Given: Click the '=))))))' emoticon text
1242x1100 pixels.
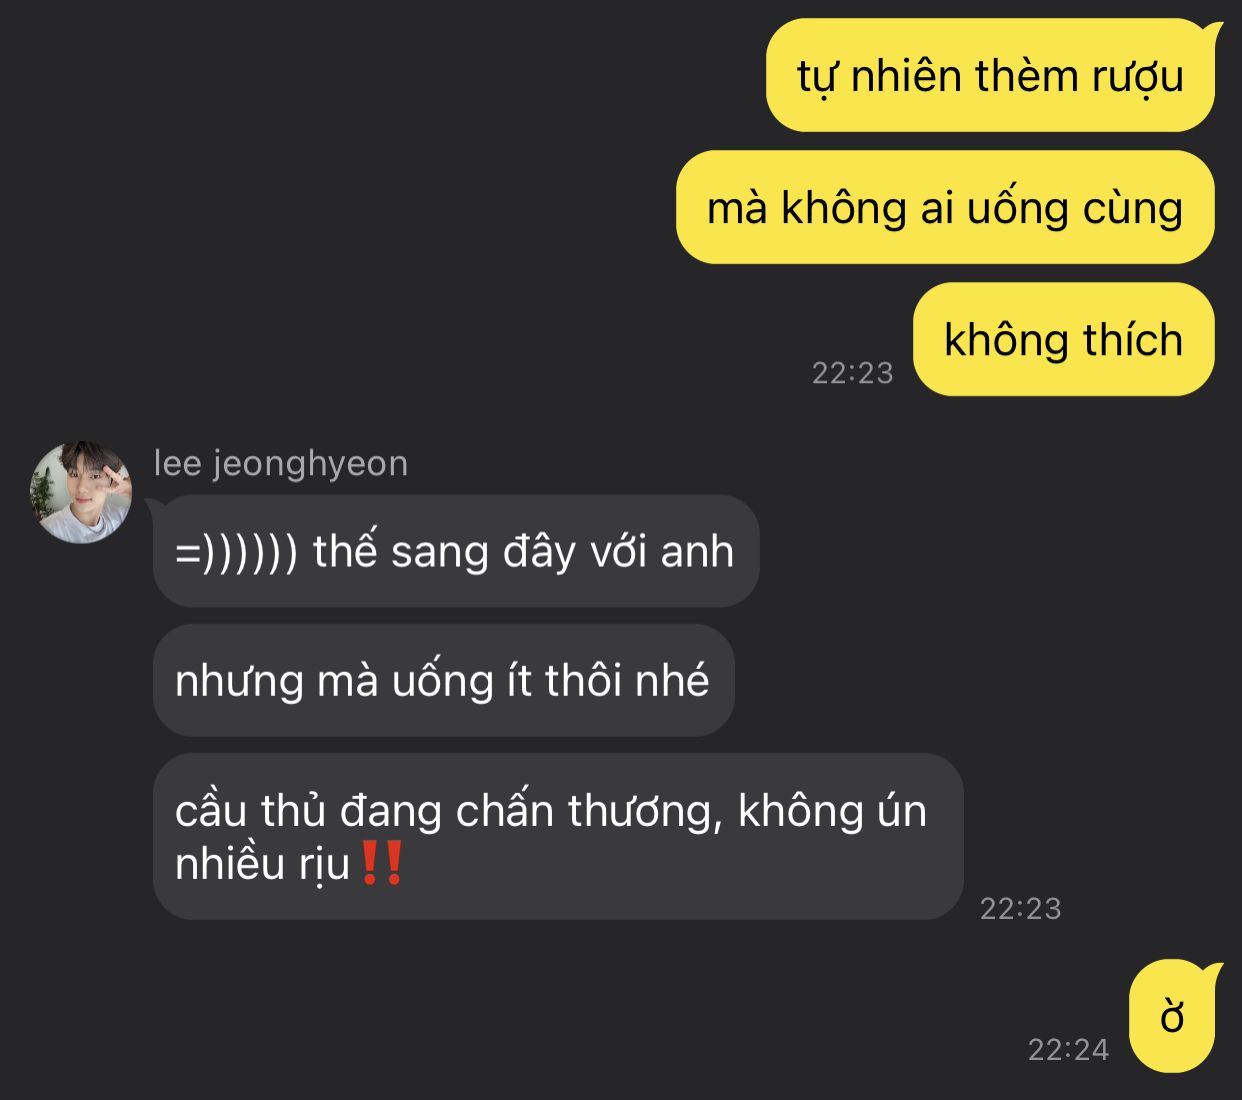Looking at the screenshot, I should 237,553.
